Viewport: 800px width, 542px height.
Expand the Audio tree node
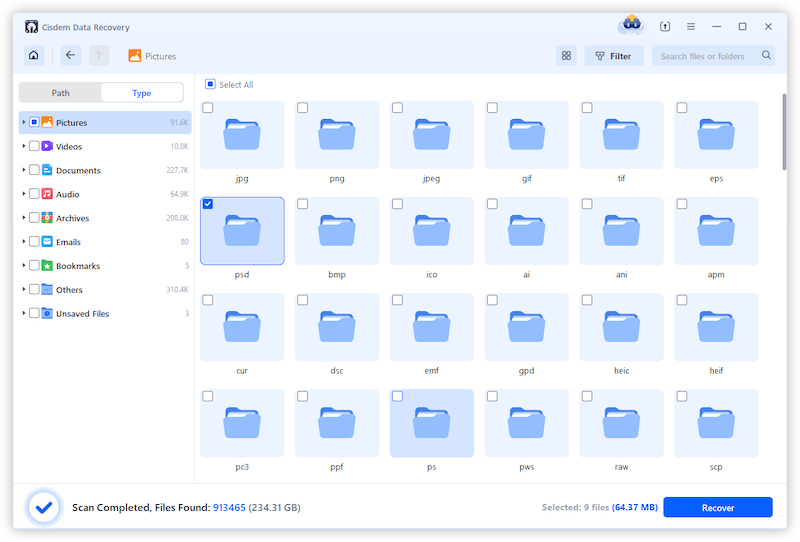(x=23, y=194)
